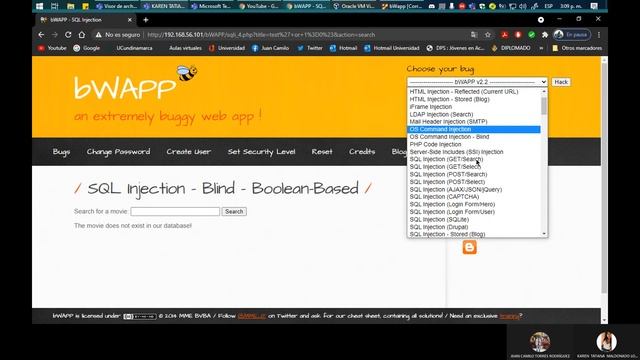Switch to the YouTube Chrome taskbar window

point(259,6)
